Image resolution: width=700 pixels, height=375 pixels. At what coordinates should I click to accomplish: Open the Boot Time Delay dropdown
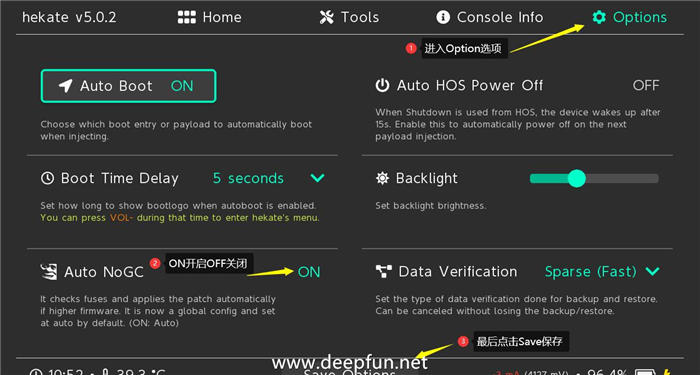[269, 178]
